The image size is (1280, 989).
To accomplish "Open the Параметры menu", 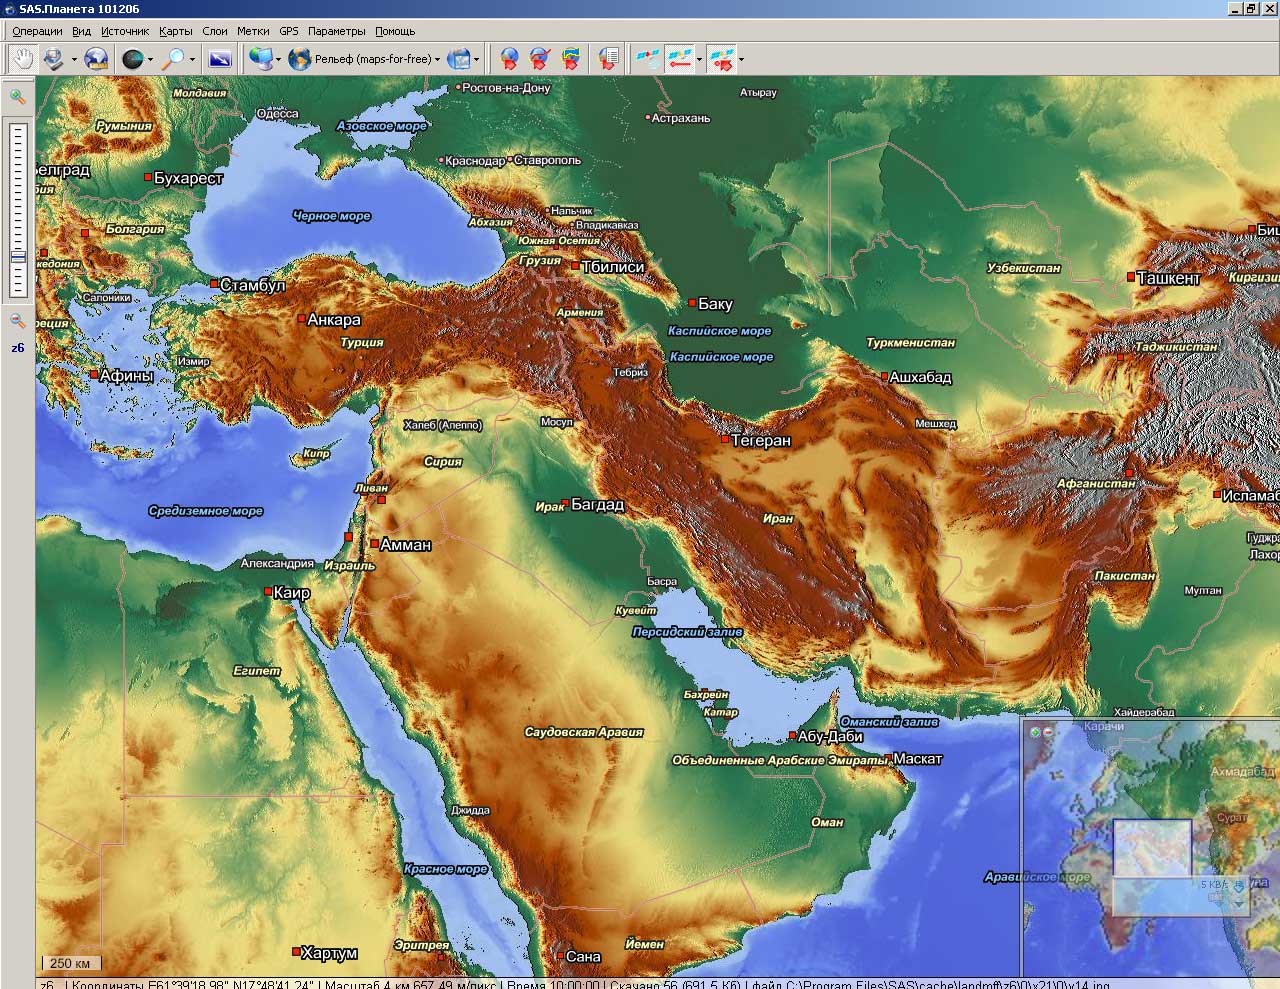I will click(x=336, y=31).
